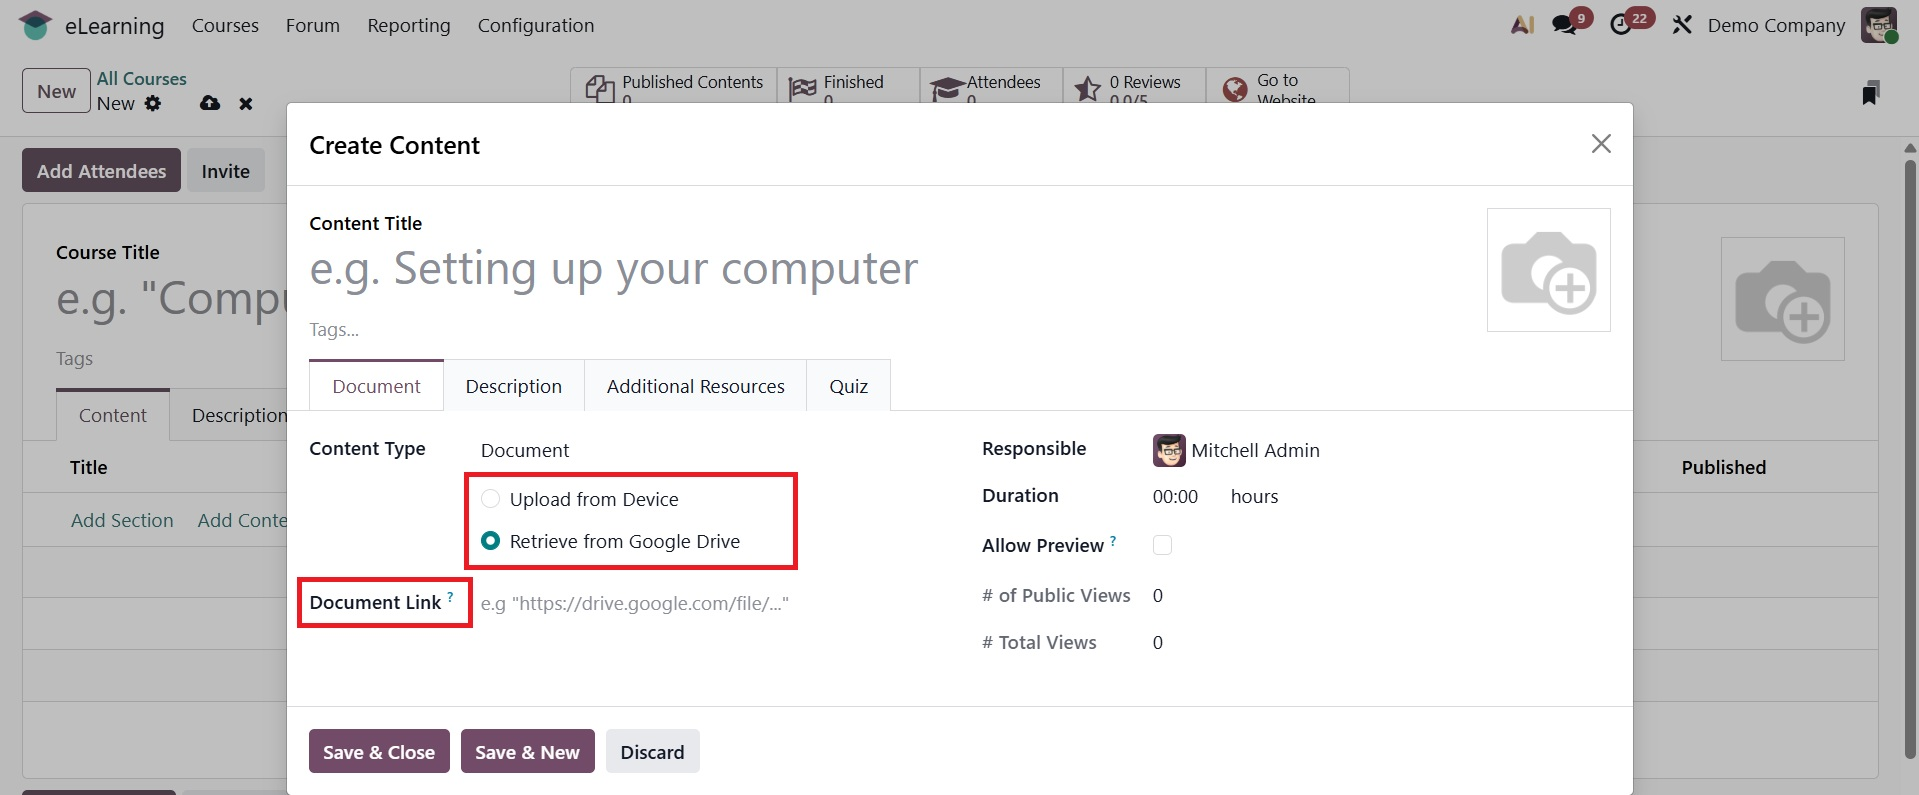The height and width of the screenshot is (795, 1919).
Task: Switch to the Quiz tab
Action: tap(848, 386)
